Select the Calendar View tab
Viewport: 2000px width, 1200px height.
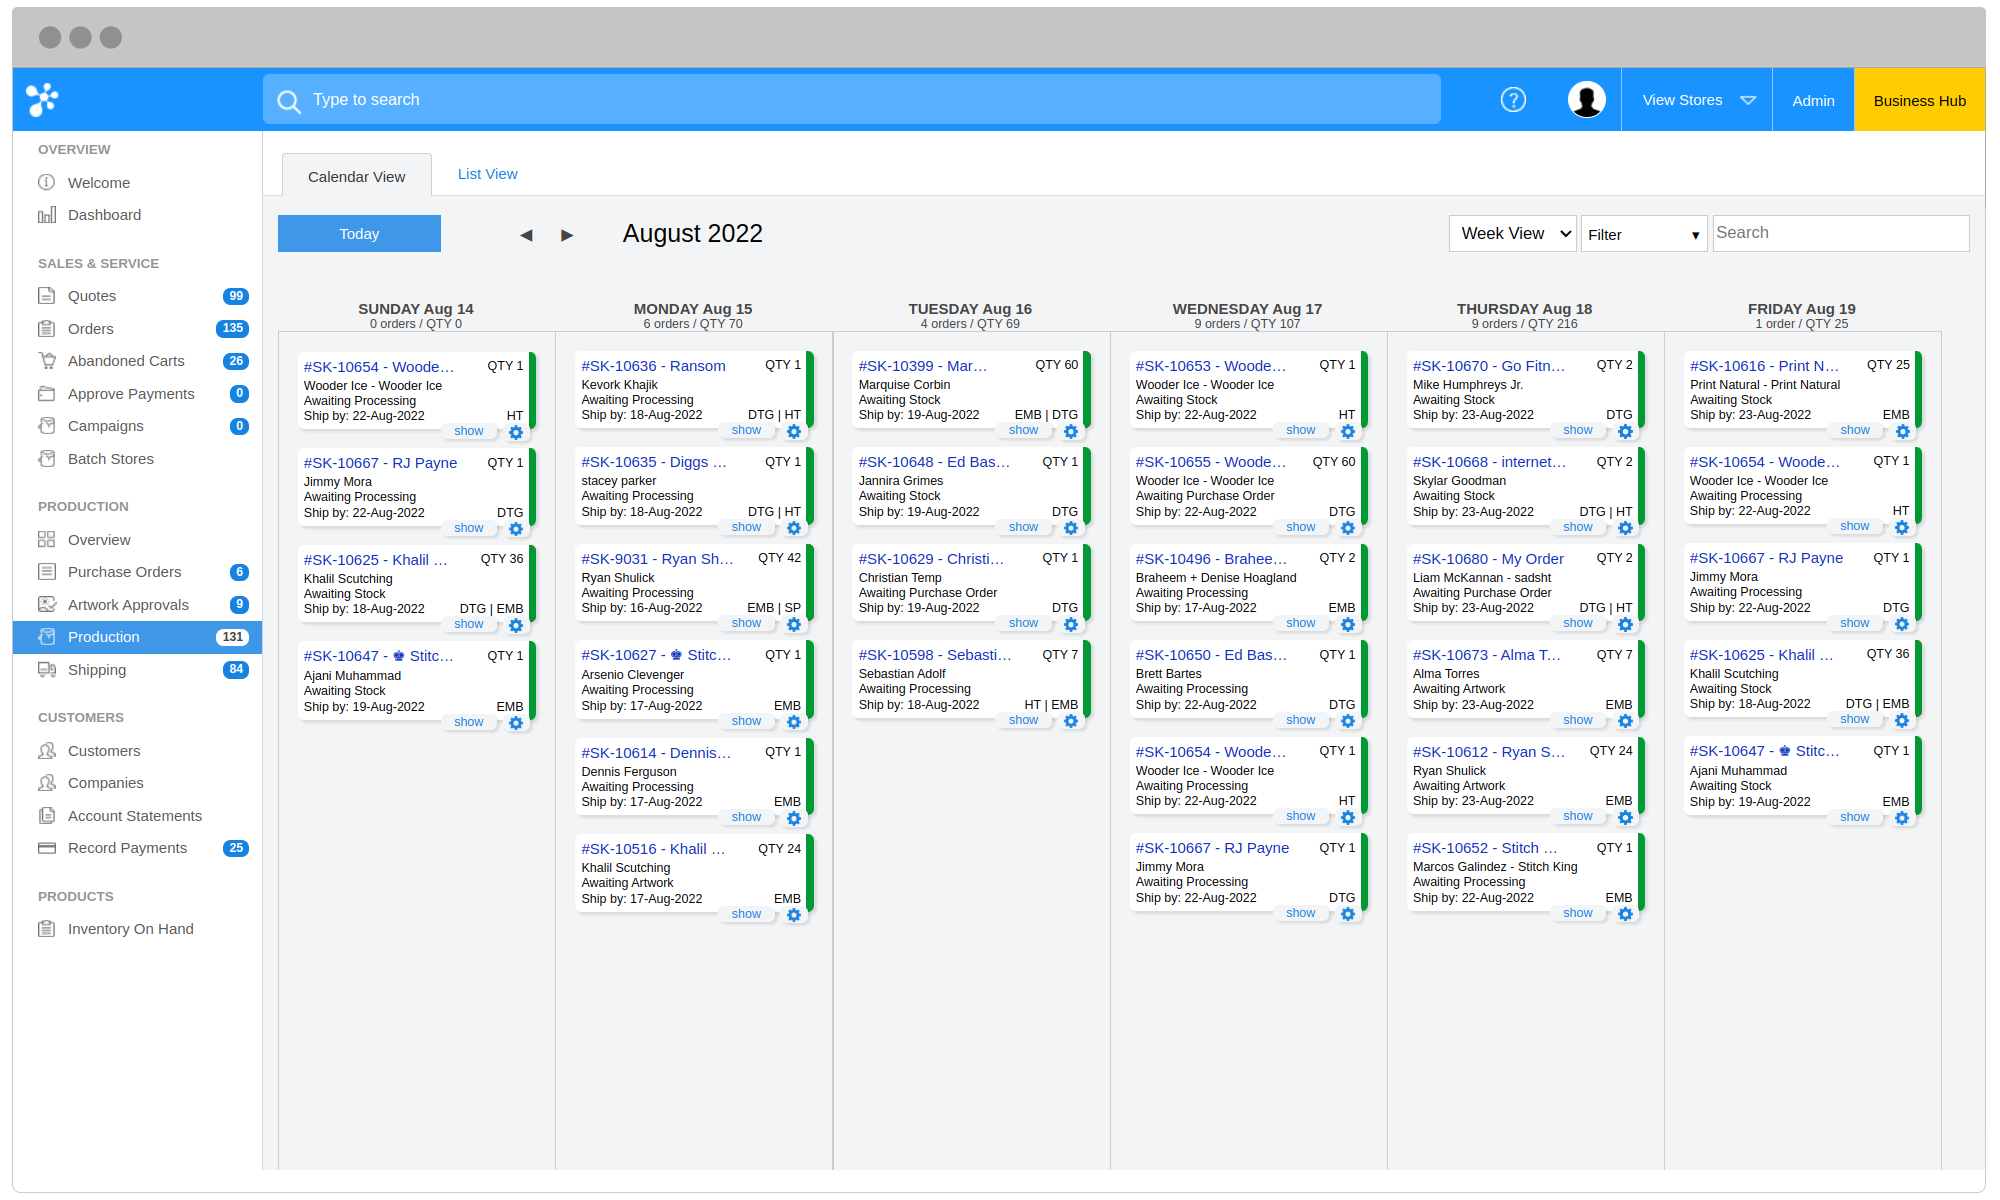357,176
